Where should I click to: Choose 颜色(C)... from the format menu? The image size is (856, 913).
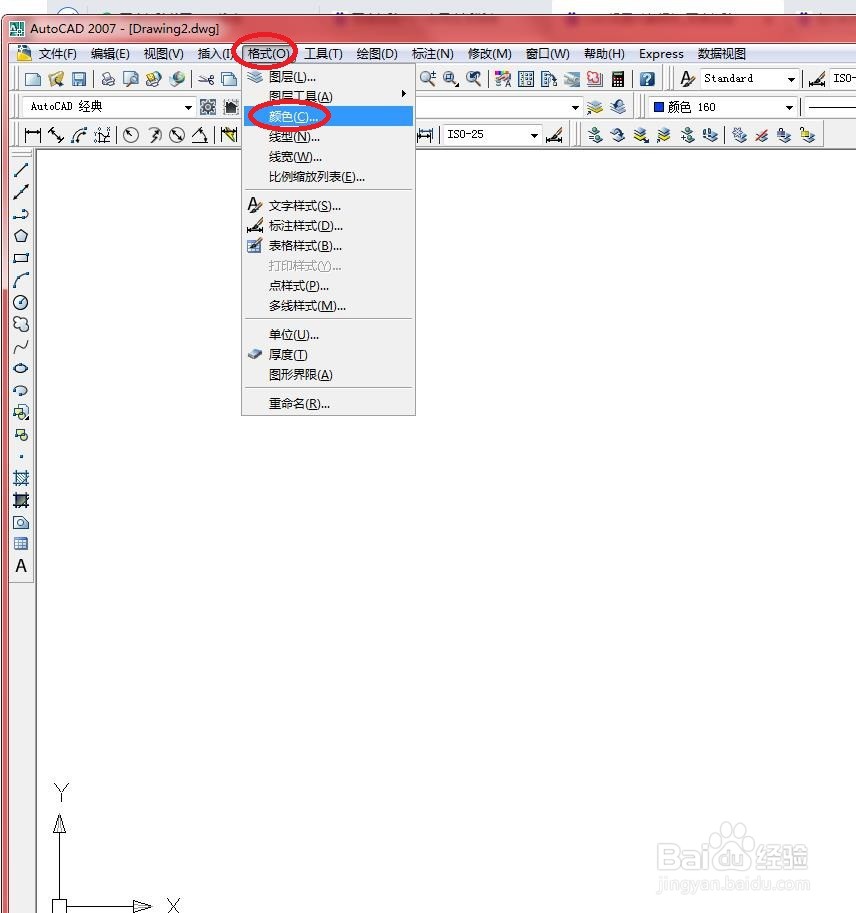pyautogui.click(x=329, y=116)
